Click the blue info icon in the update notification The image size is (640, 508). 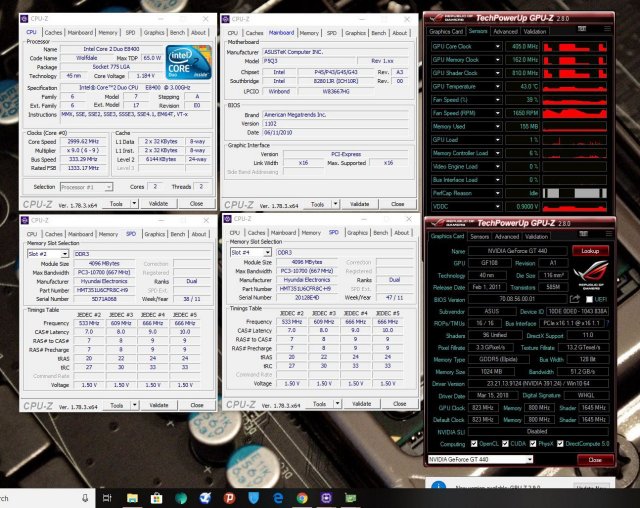click(x=439, y=486)
